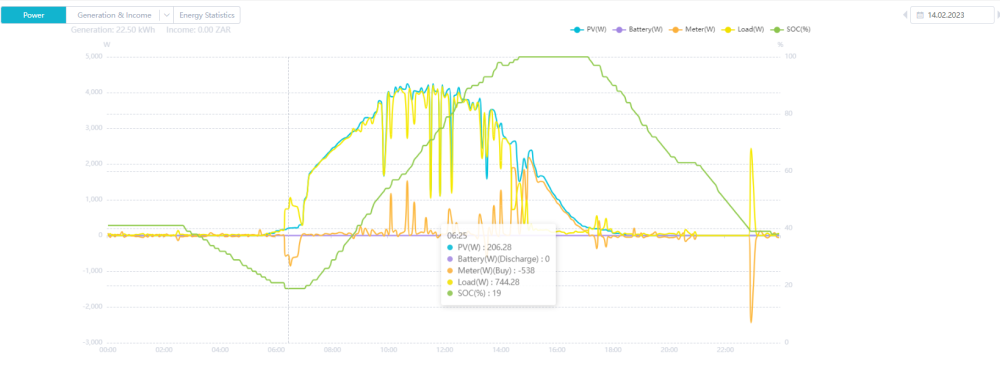The width and height of the screenshot is (1000, 388).
Task: Toggle the Battery(W) legend series
Action: (x=637, y=29)
